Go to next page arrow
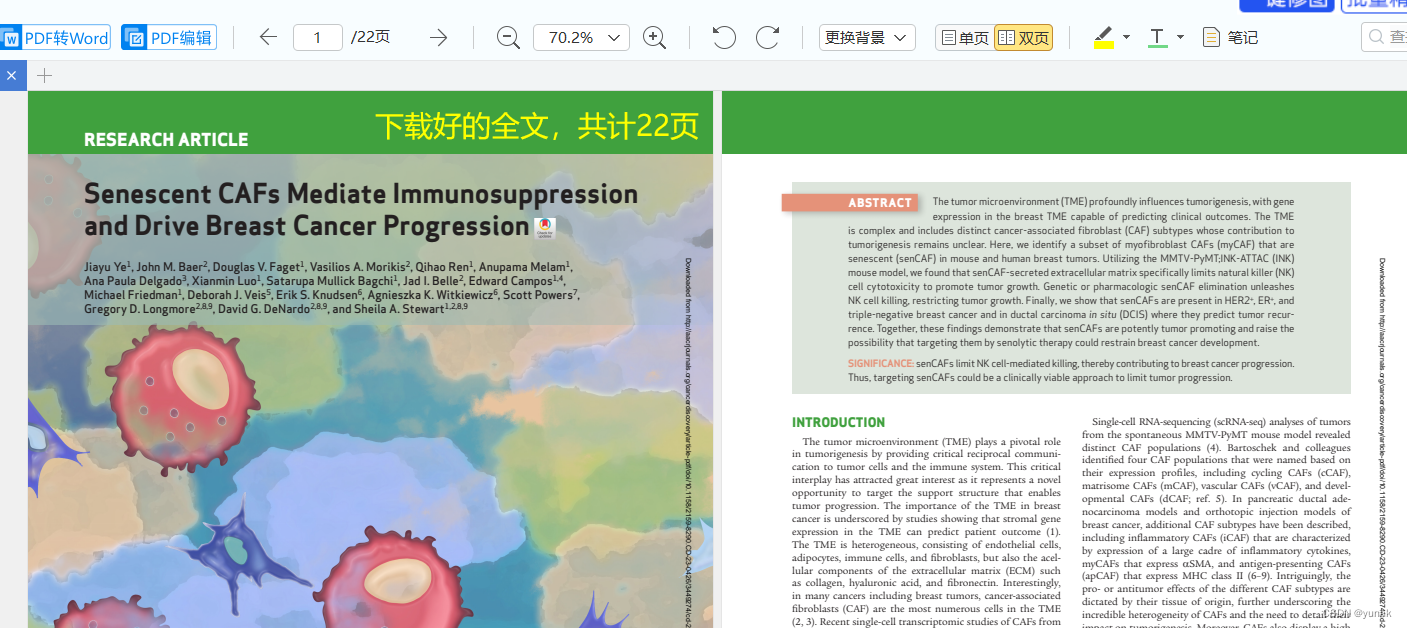Screen dimensions: 1407x628 pyautogui.click(x=438, y=38)
